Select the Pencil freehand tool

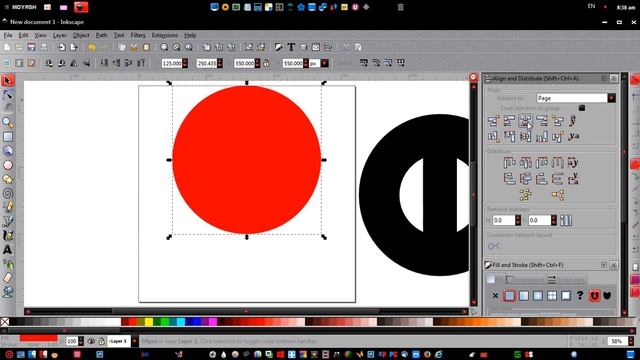click(x=8, y=207)
